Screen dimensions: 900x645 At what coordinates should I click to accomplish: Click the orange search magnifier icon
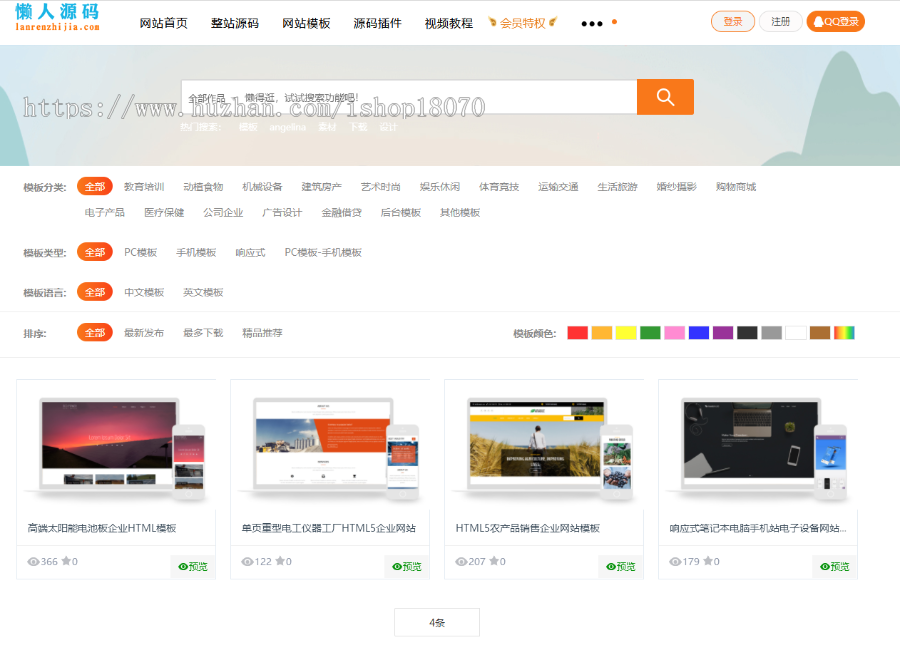pos(664,96)
